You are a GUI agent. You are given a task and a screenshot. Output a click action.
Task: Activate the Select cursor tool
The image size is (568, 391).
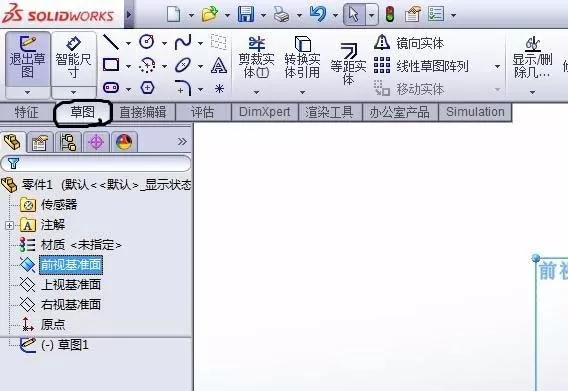coord(354,14)
